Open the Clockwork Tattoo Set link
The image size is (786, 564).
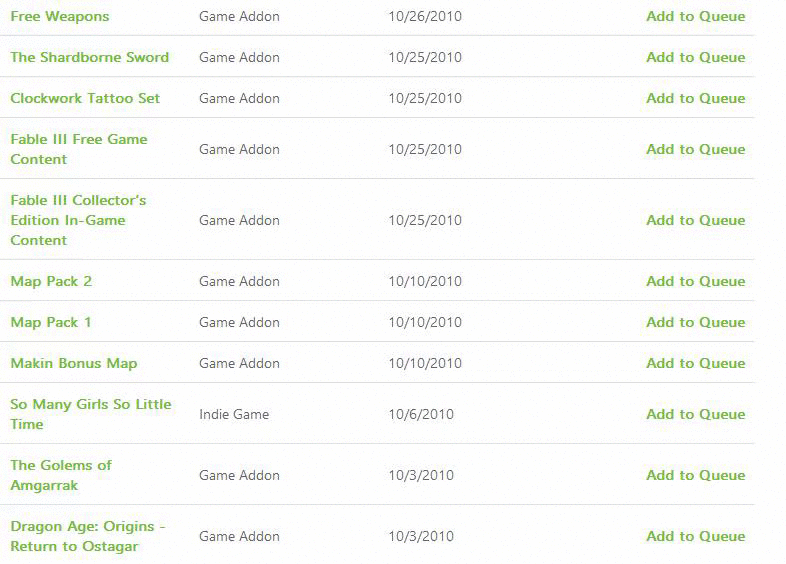coord(85,98)
